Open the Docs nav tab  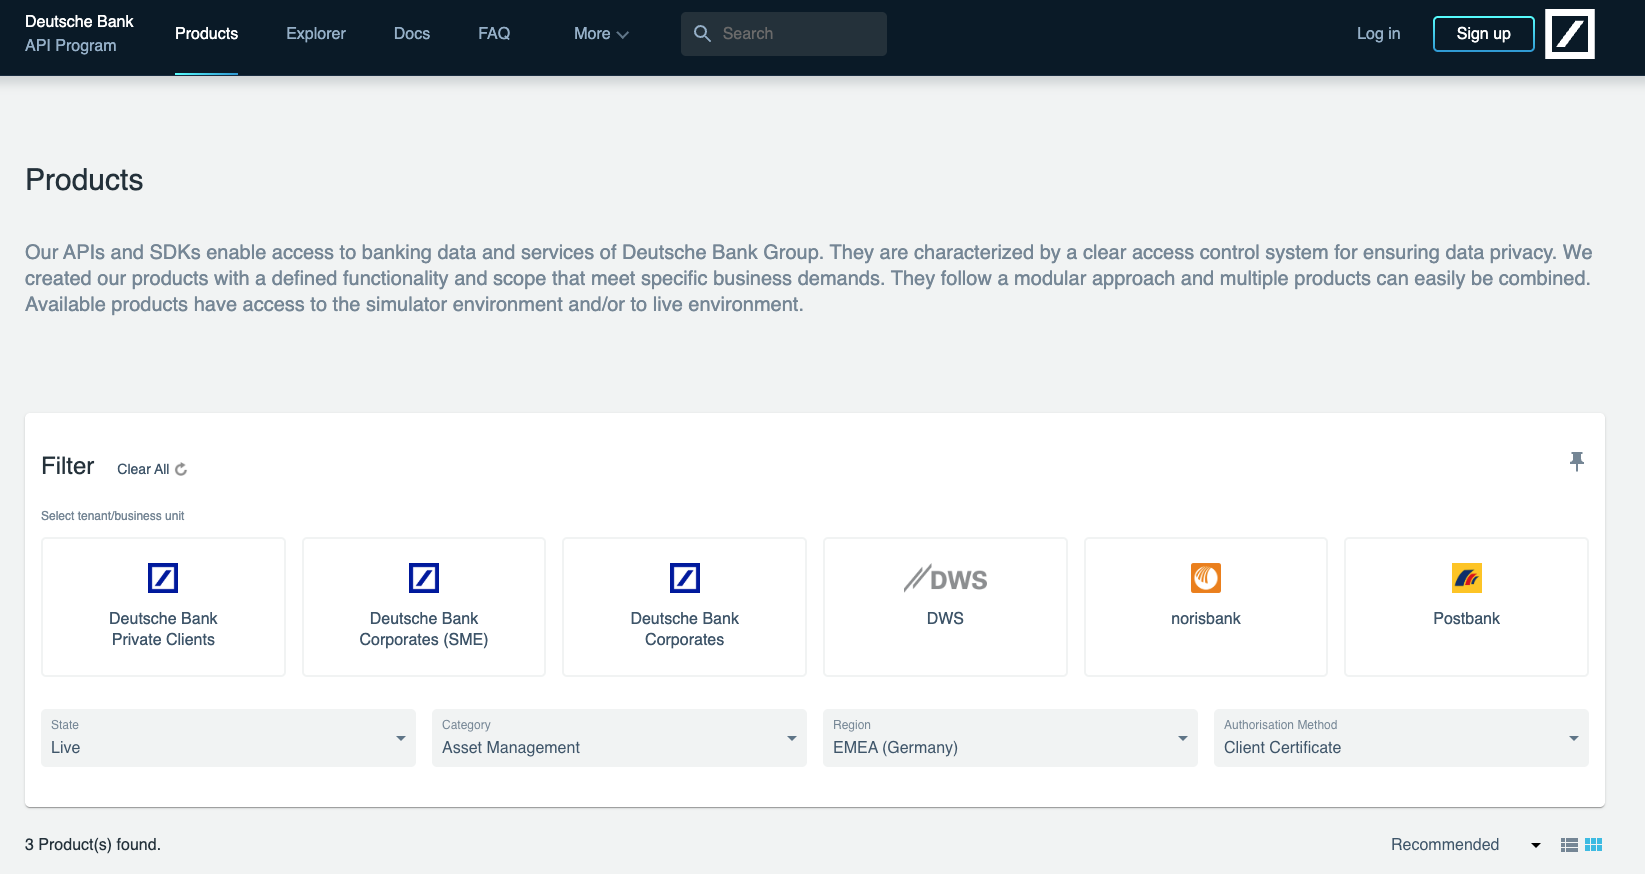(x=412, y=34)
